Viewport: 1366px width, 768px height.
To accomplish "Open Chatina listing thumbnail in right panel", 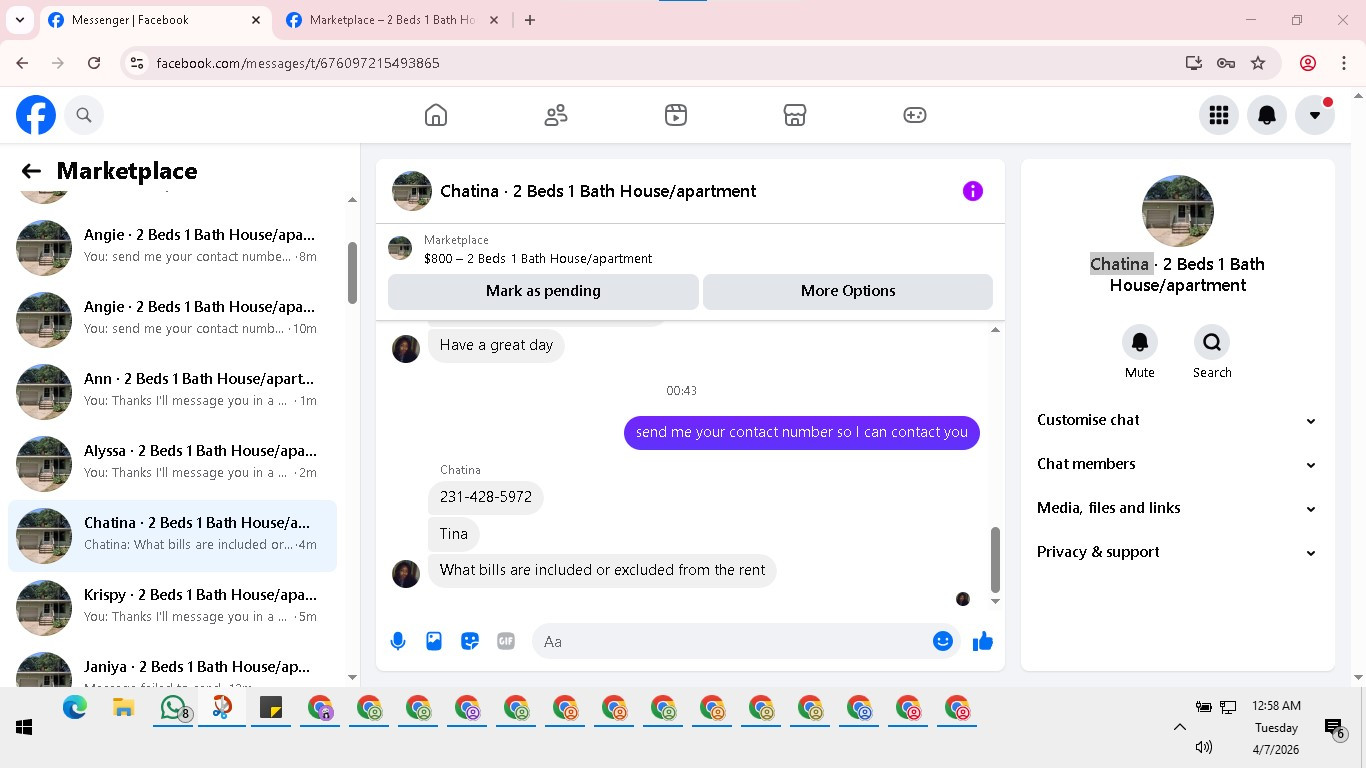I will pos(1178,211).
